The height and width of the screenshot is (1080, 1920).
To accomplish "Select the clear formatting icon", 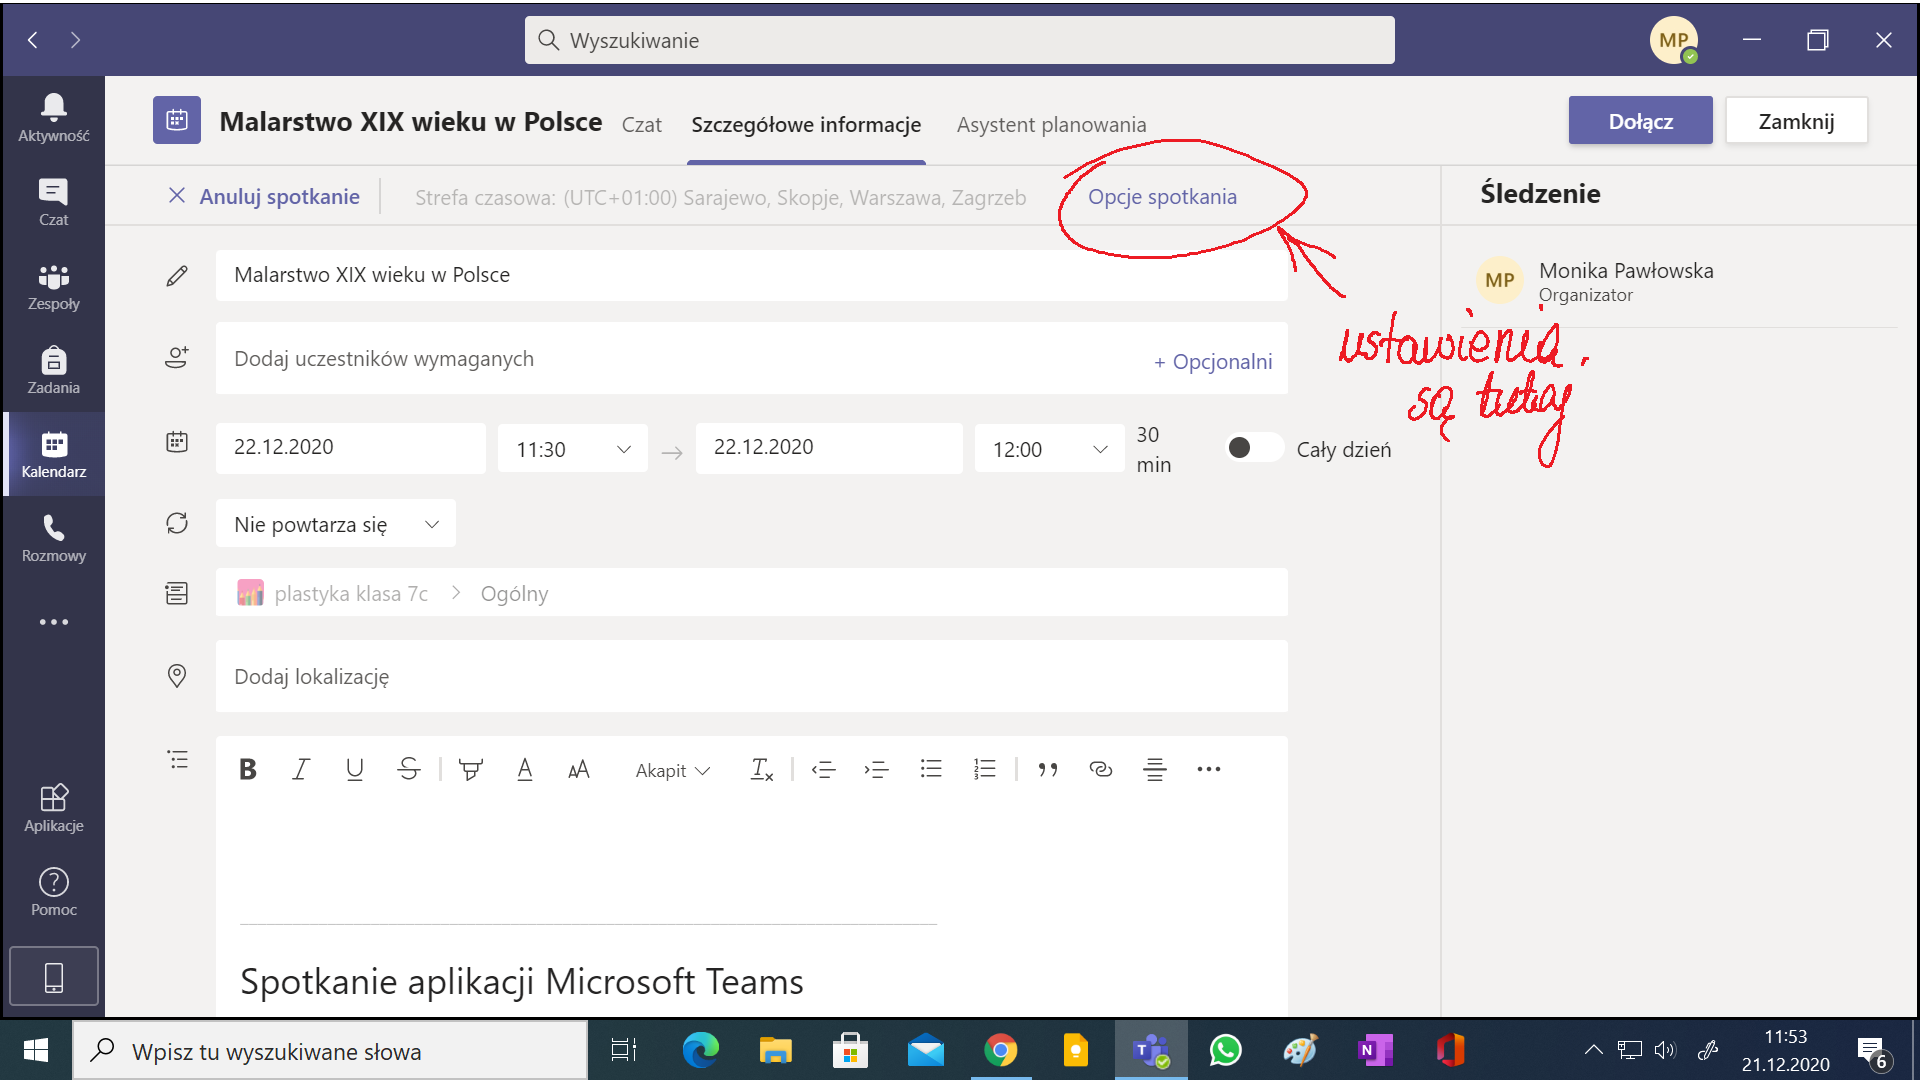I will click(x=762, y=769).
